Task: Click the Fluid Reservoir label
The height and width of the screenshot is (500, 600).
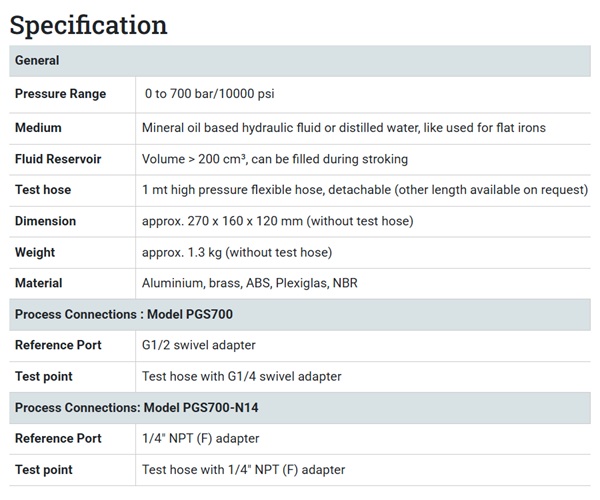Action: [58, 159]
